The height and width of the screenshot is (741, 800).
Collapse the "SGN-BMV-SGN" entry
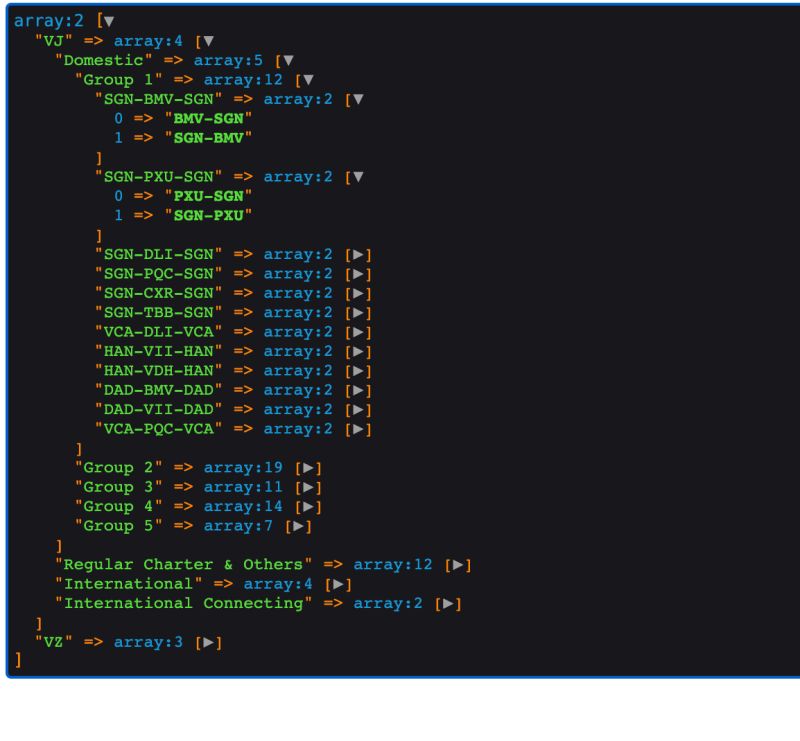[x=358, y=99]
